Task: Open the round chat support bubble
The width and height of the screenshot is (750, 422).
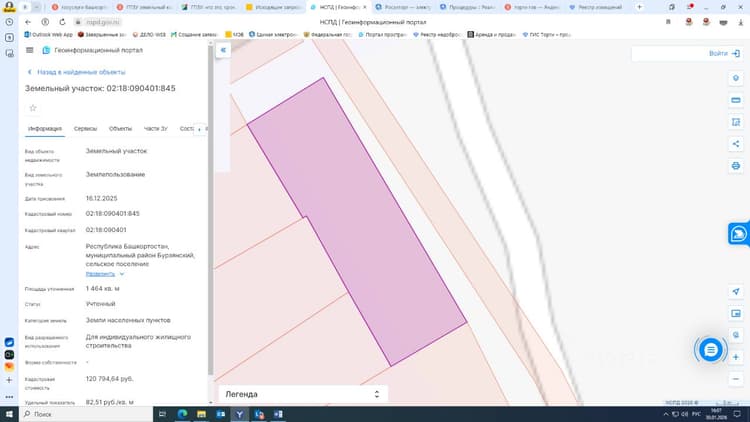Action: 710,350
